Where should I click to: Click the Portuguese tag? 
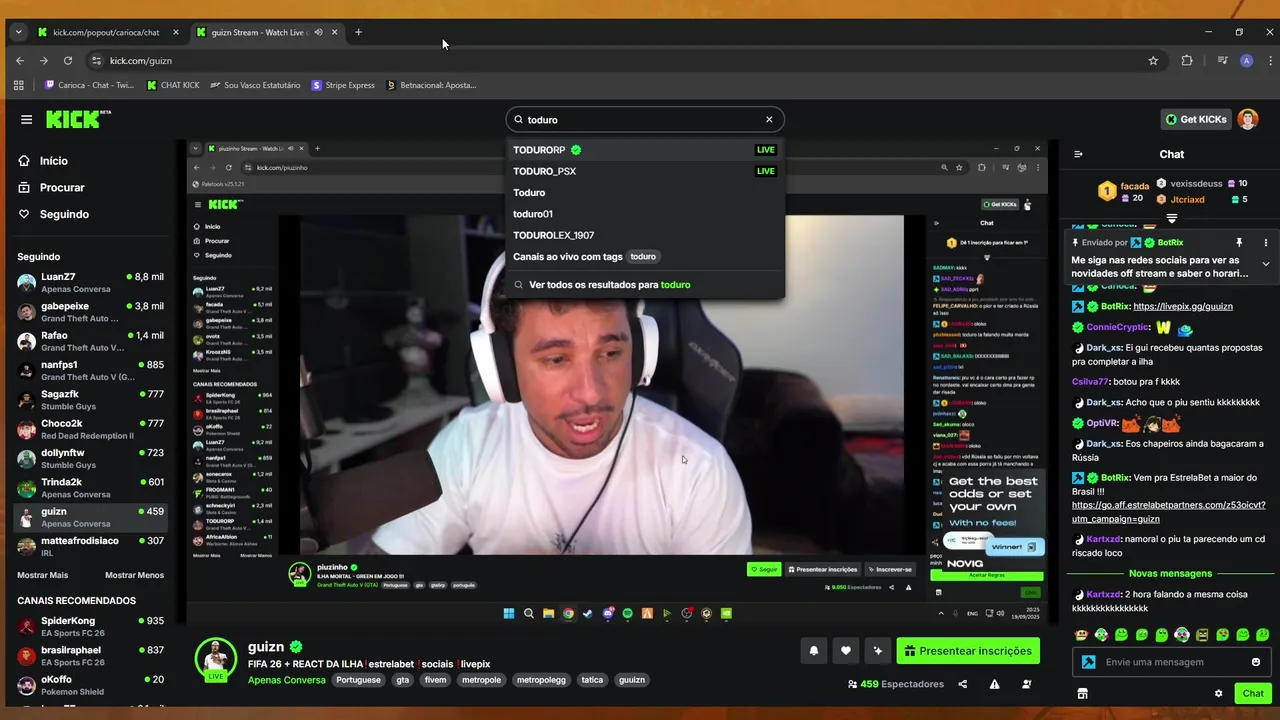(x=358, y=680)
